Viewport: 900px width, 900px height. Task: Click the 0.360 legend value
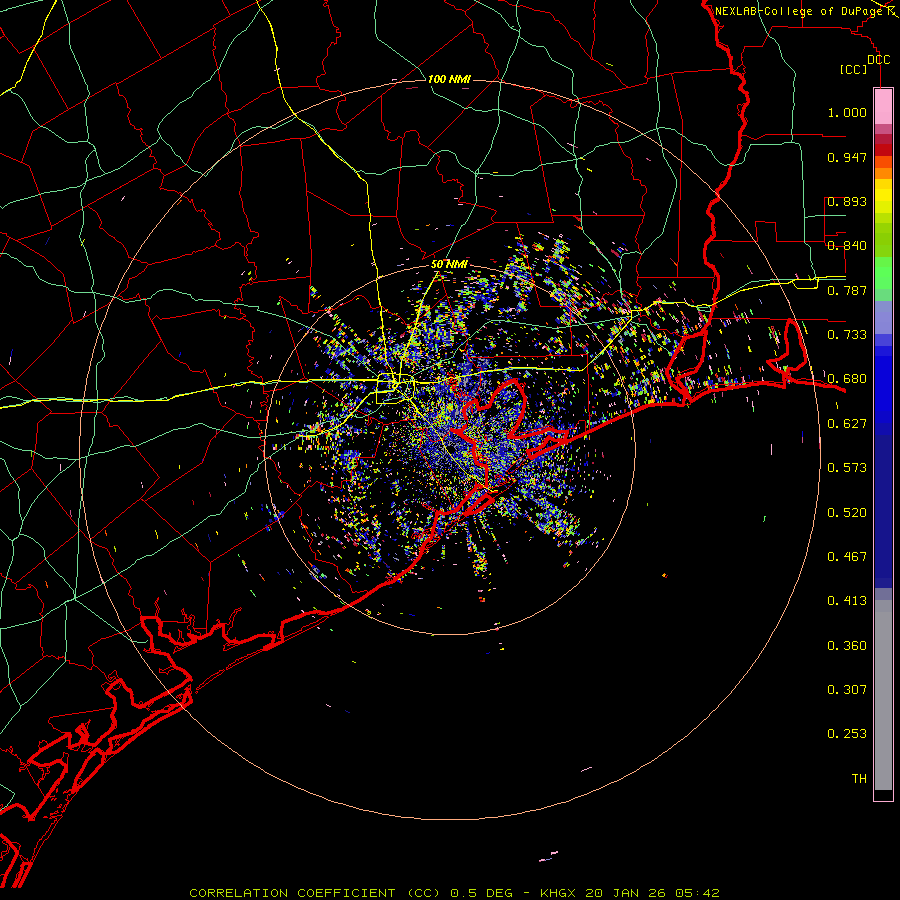click(x=847, y=646)
